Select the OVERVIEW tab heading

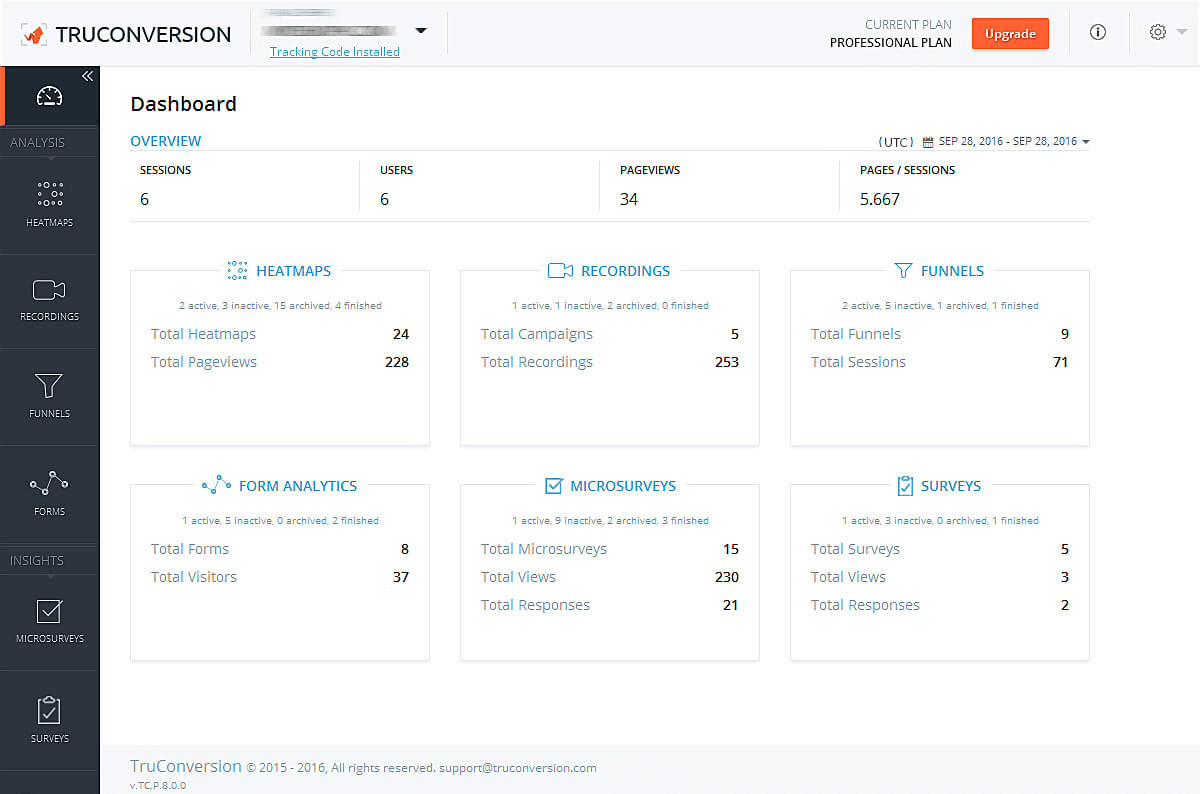(166, 141)
